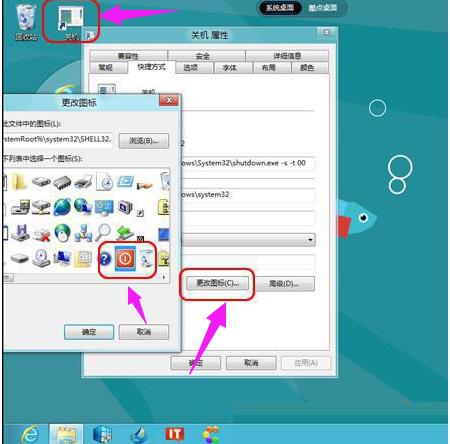Click 取消 in 关机 属性 window
The width and height of the screenshot is (450, 444).
click(251, 363)
